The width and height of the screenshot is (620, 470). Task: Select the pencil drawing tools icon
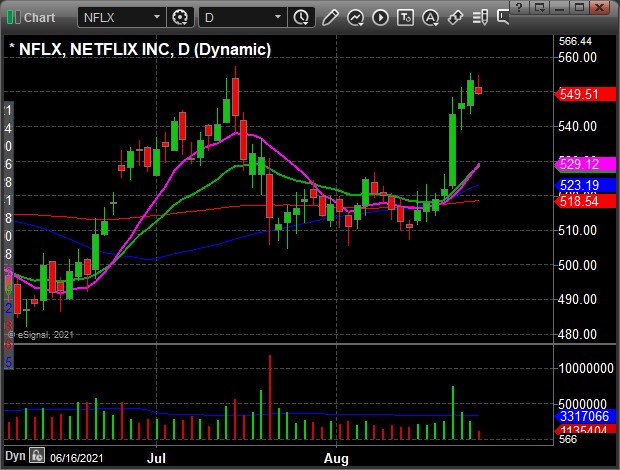[330, 17]
